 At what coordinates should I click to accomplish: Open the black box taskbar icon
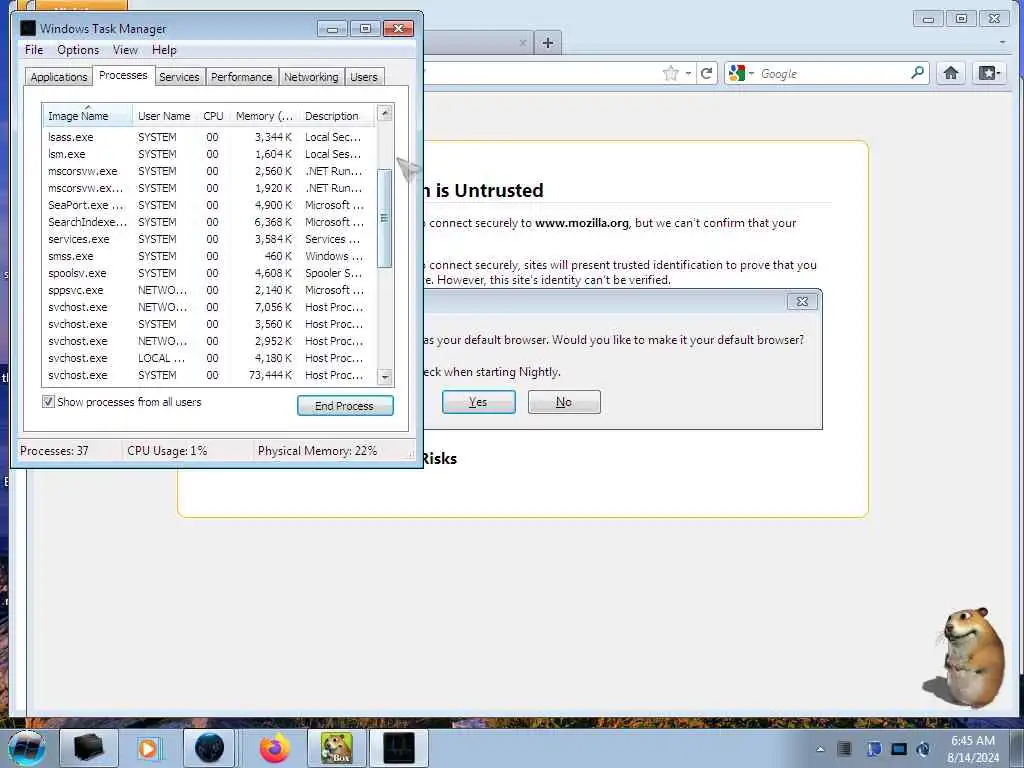coord(88,748)
